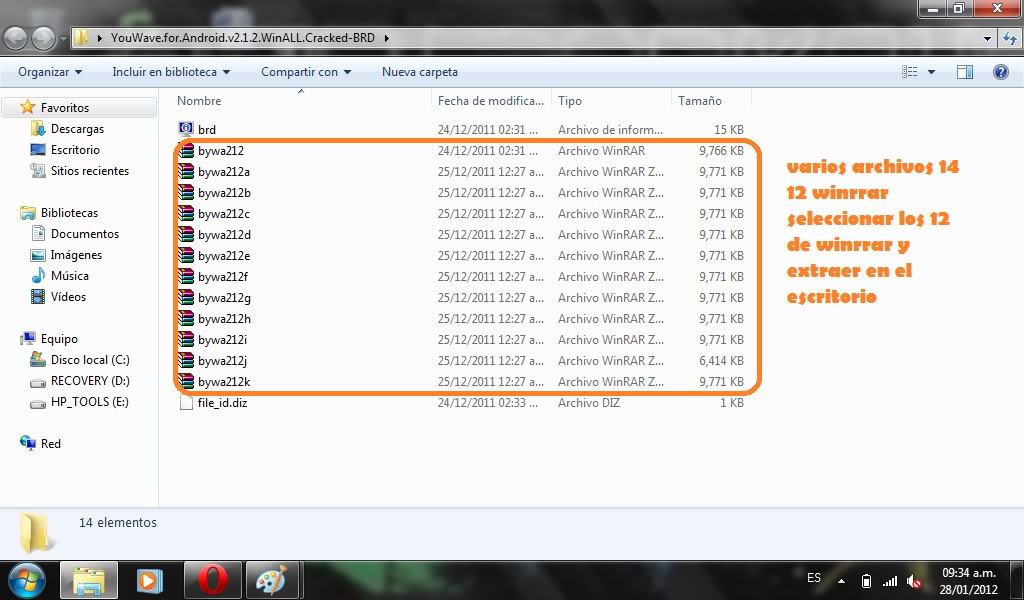Select Bibliotecas in the navigation pane
This screenshot has height=600, width=1024.
[69, 213]
